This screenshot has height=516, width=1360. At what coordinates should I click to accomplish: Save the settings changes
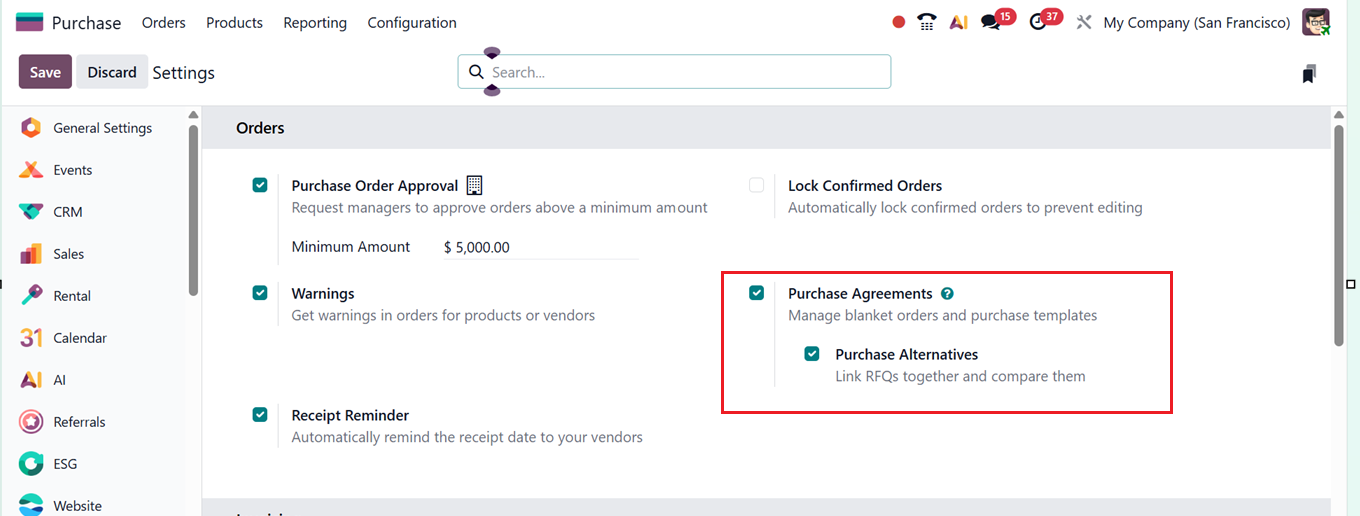click(45, 72)
